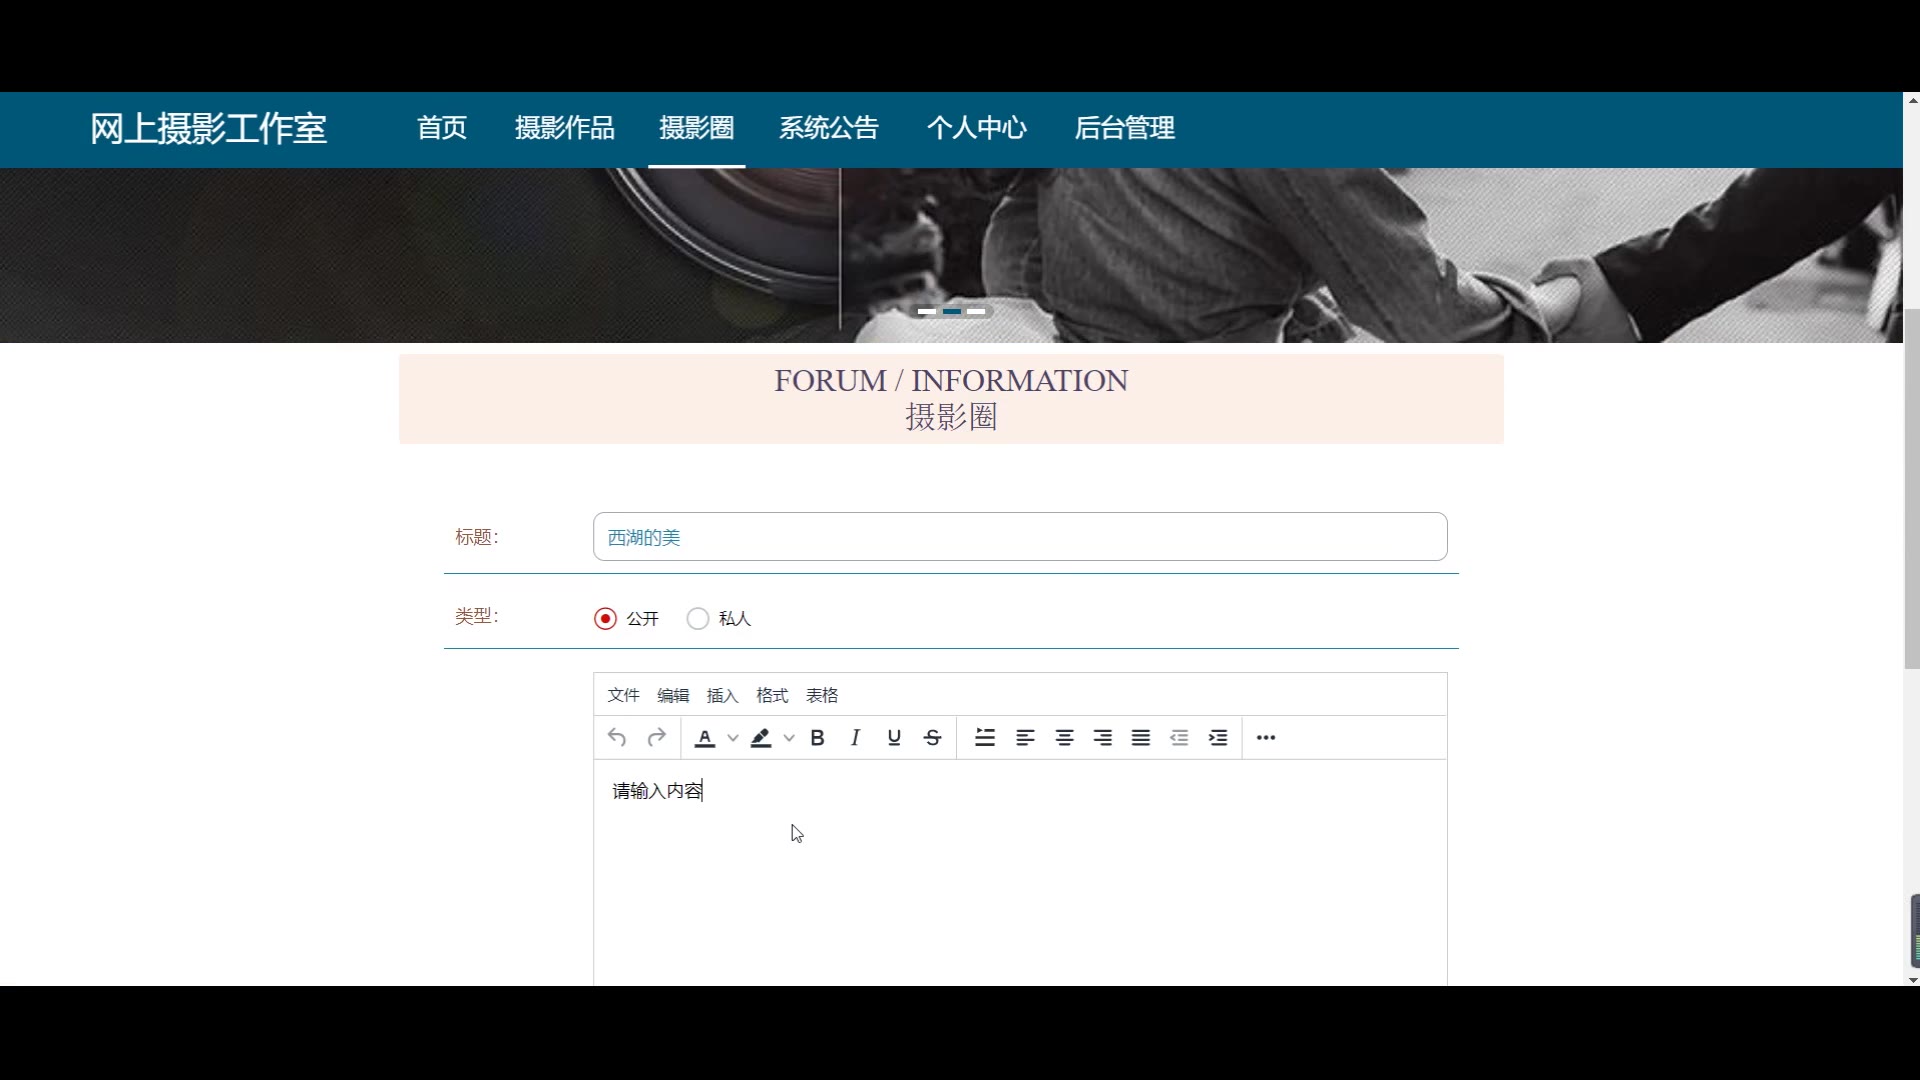Screen dimensions: 1920x1080
Task: Apply background highlight color icon
Action: pos(761,738)
